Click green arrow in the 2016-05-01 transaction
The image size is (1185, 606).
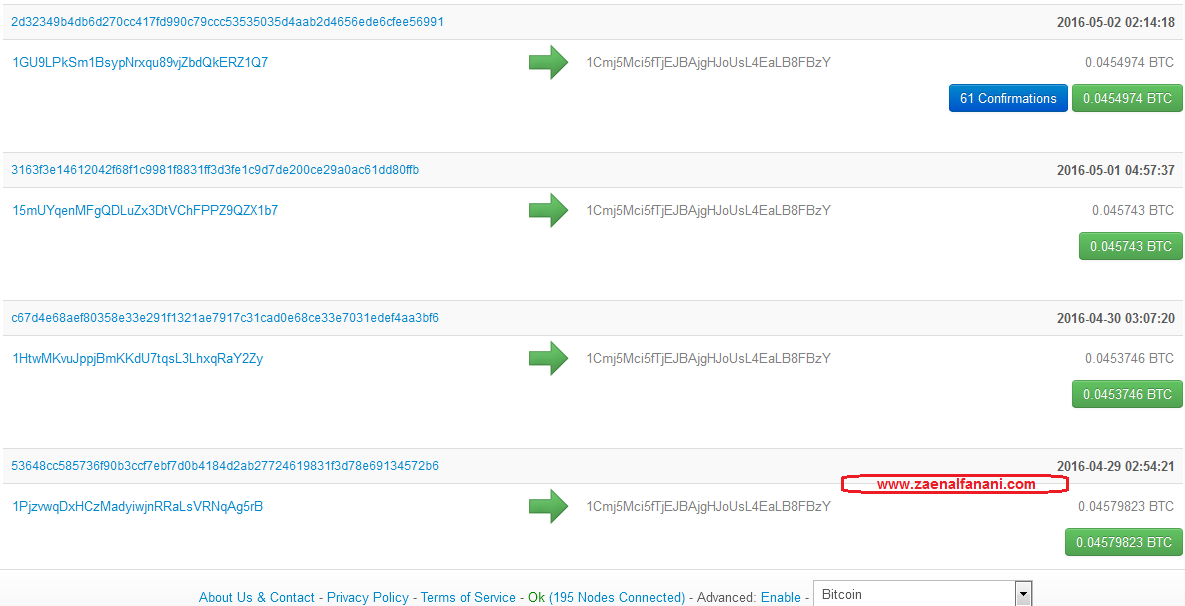548,210
